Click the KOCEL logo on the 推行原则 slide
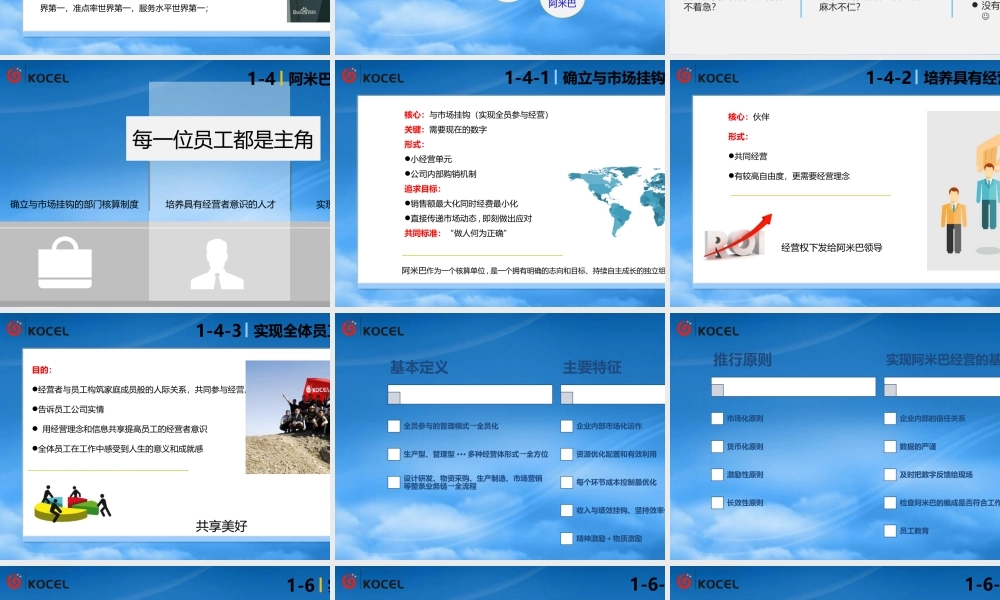The height and width of the screenshot is (600, 1000). (x=708, y=330)
